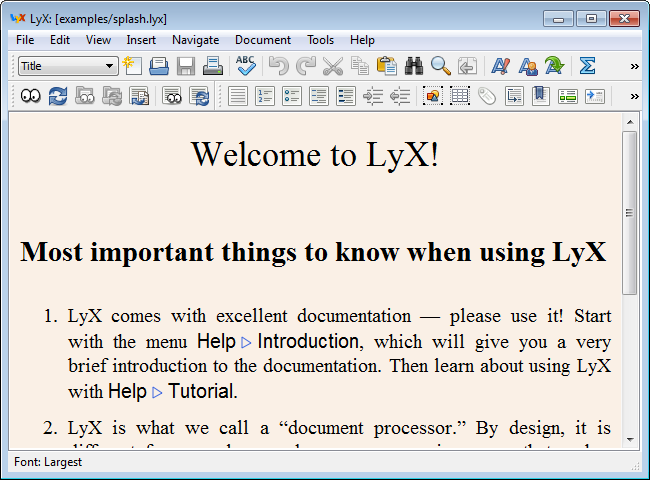Image resolution: width=650 pixels, height=480 pixels.
Task: Insert math with the Sigma icon
Action: click(587, 65)
